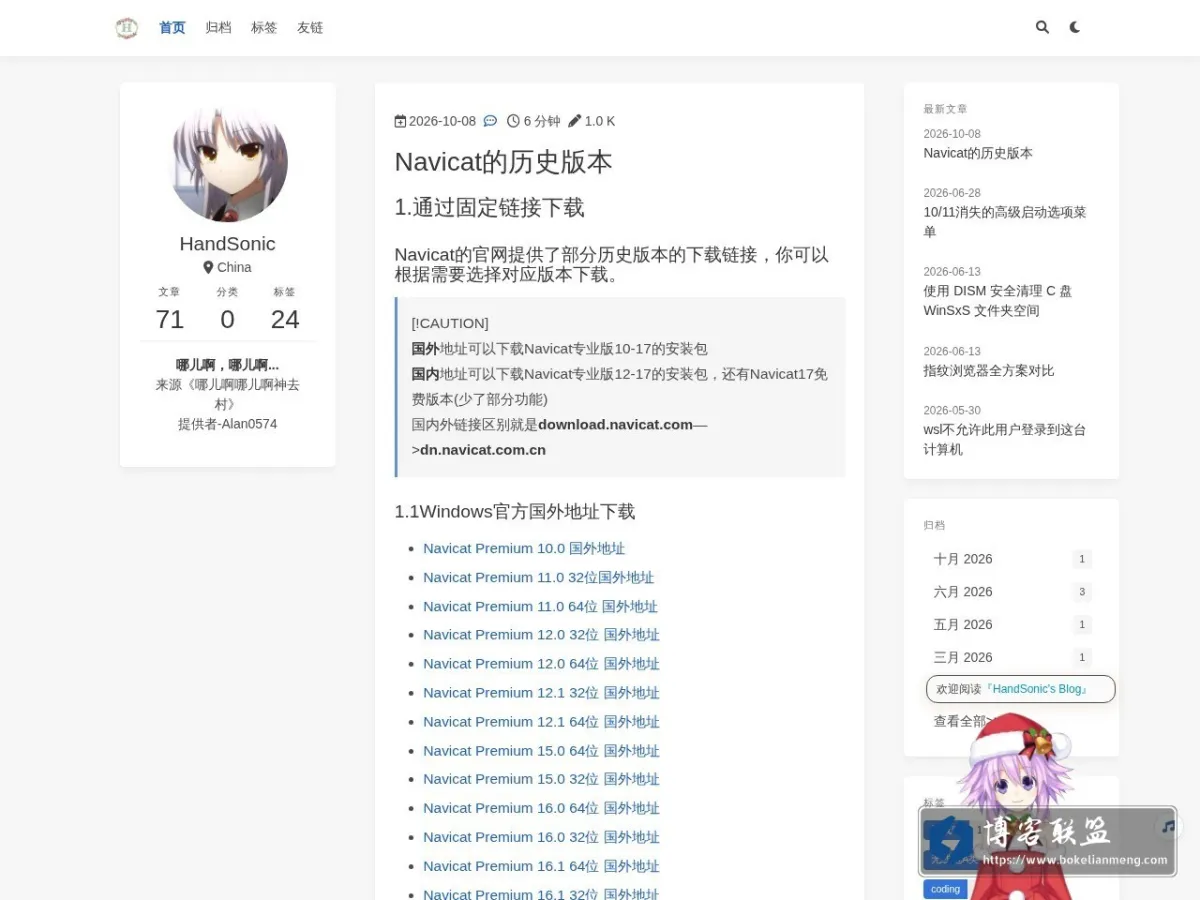Viewport: 1200px width, 900px height.
Task: Open Navicat Premium 15.0 32位 国外地址 link
Action: [x=541, y=778]
